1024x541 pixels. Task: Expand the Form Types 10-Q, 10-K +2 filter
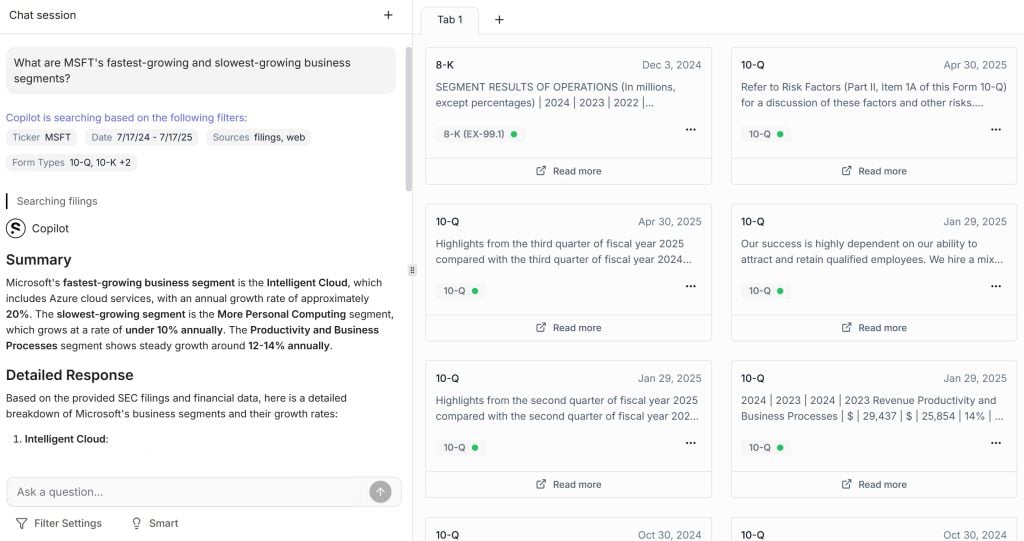click(71, 162)
